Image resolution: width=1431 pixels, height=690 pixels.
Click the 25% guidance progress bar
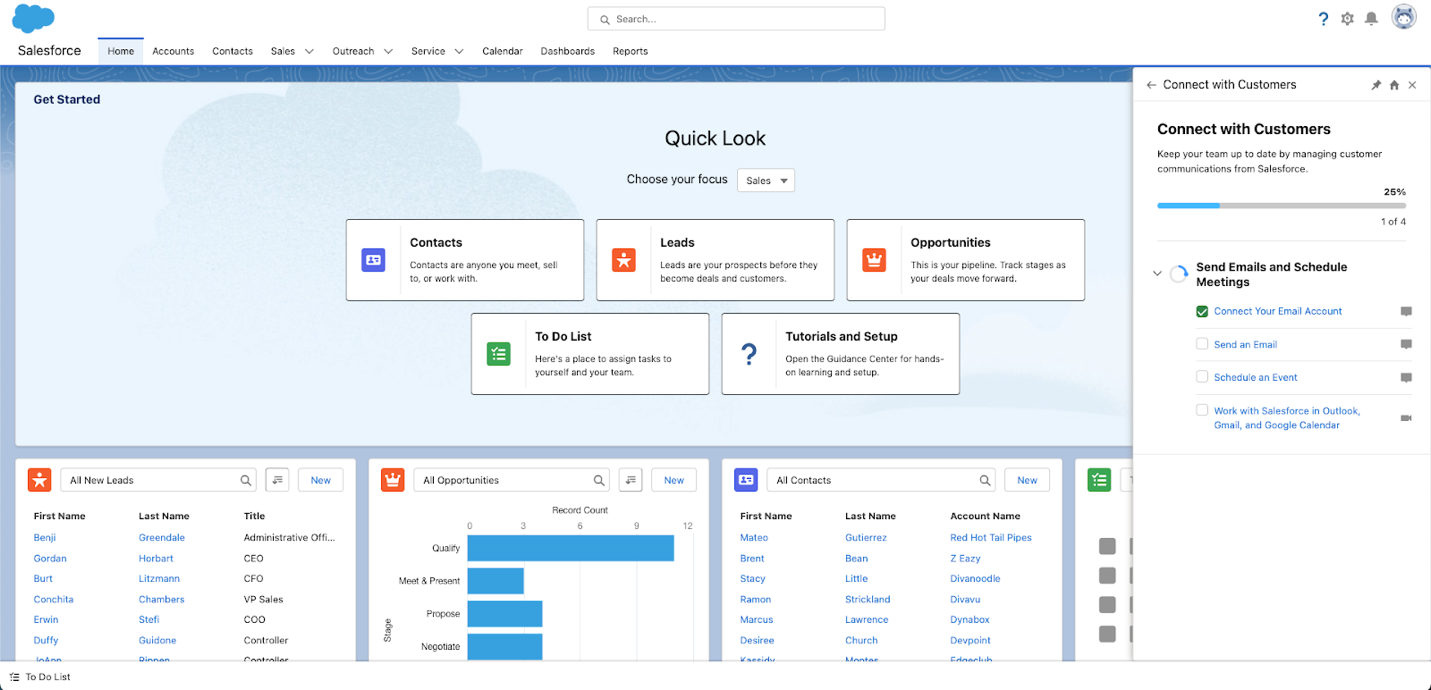(x=1281, y=205)
